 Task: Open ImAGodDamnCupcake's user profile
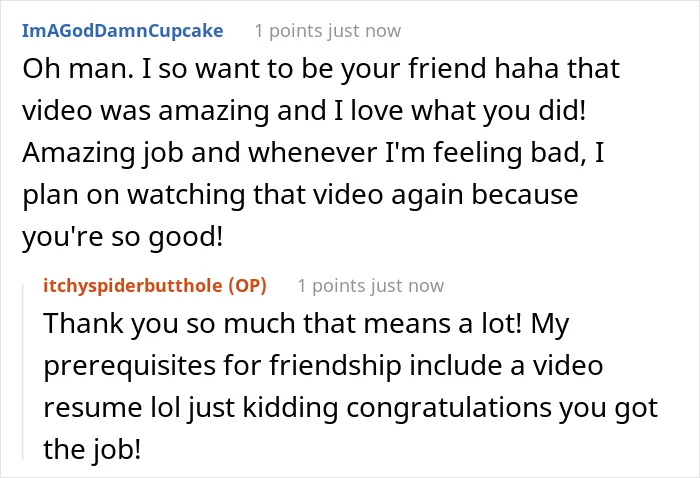point(122,31)
